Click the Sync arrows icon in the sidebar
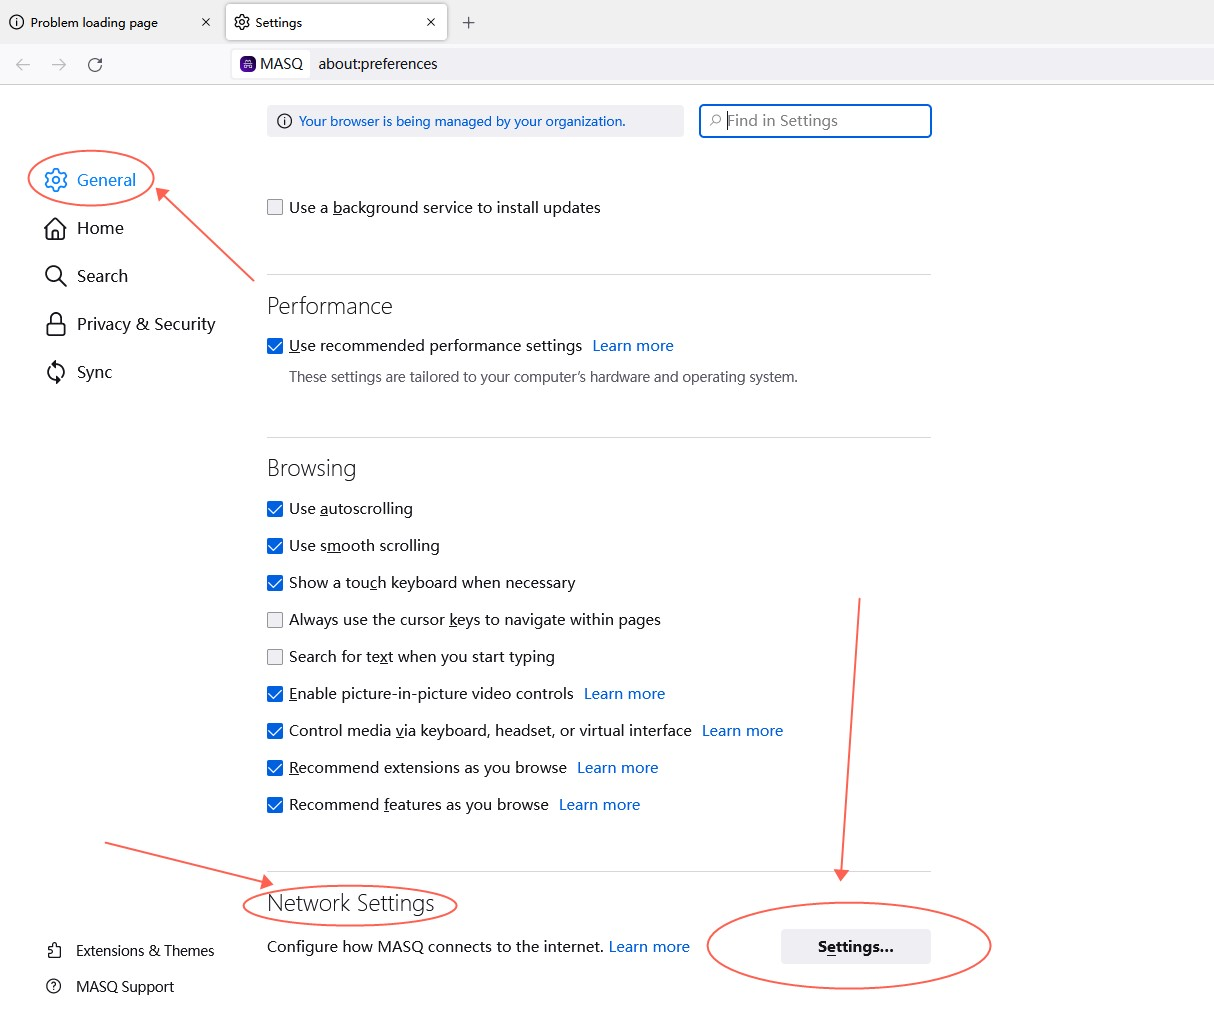The width and height of the screenshot is (1214, 1019). [x=56, y=372]
